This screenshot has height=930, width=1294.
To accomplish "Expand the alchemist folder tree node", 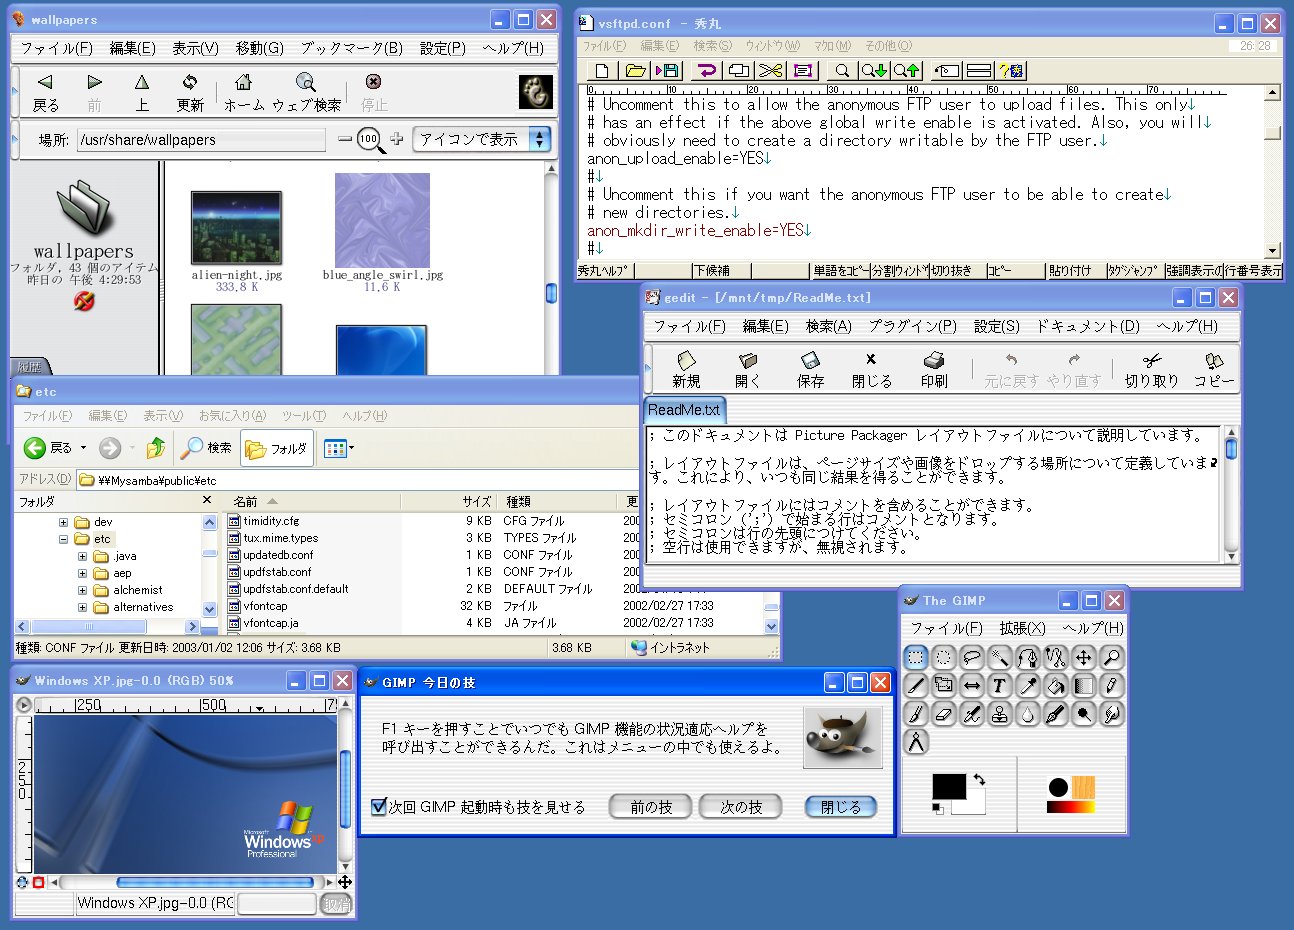I will click(x=82, y=590).
